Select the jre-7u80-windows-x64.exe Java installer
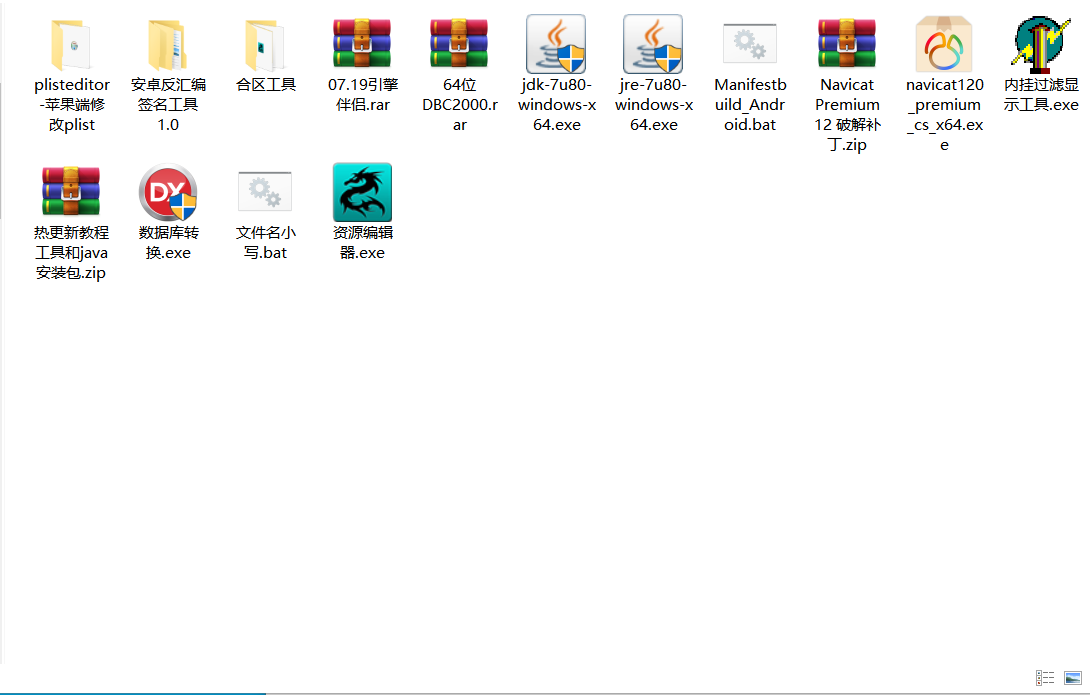This screenshot has width=1090, height=695. point(653,45)
